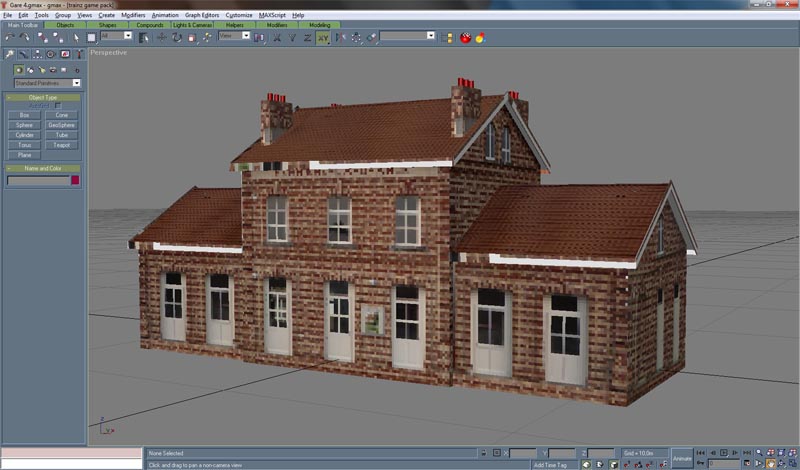
Task: Click the Undo arrow in main toolbar
Action: 9,37
